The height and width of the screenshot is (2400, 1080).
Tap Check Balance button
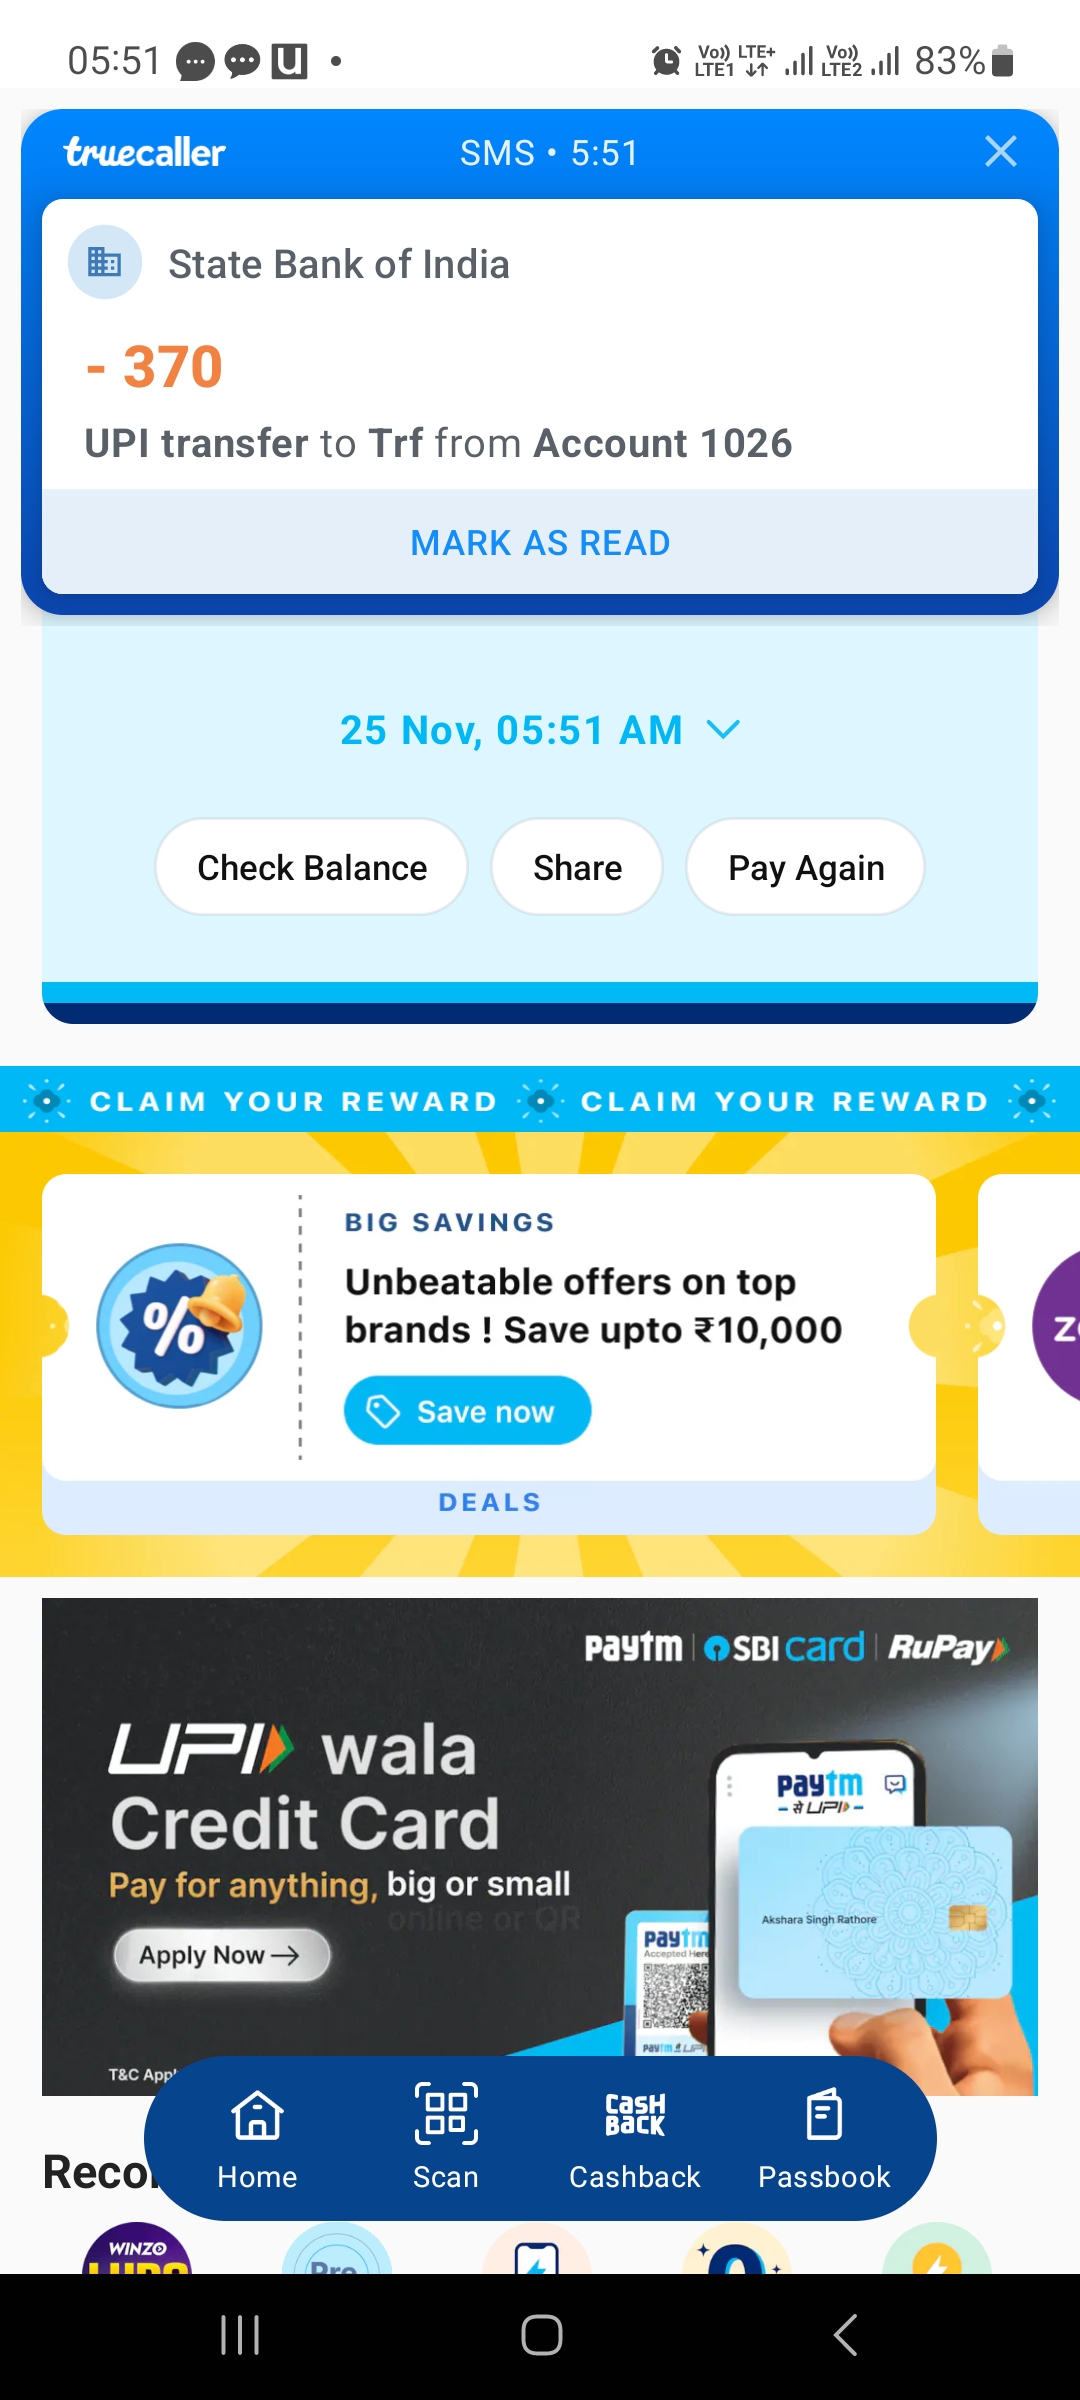pyautogui.click(x=312, y=867)
